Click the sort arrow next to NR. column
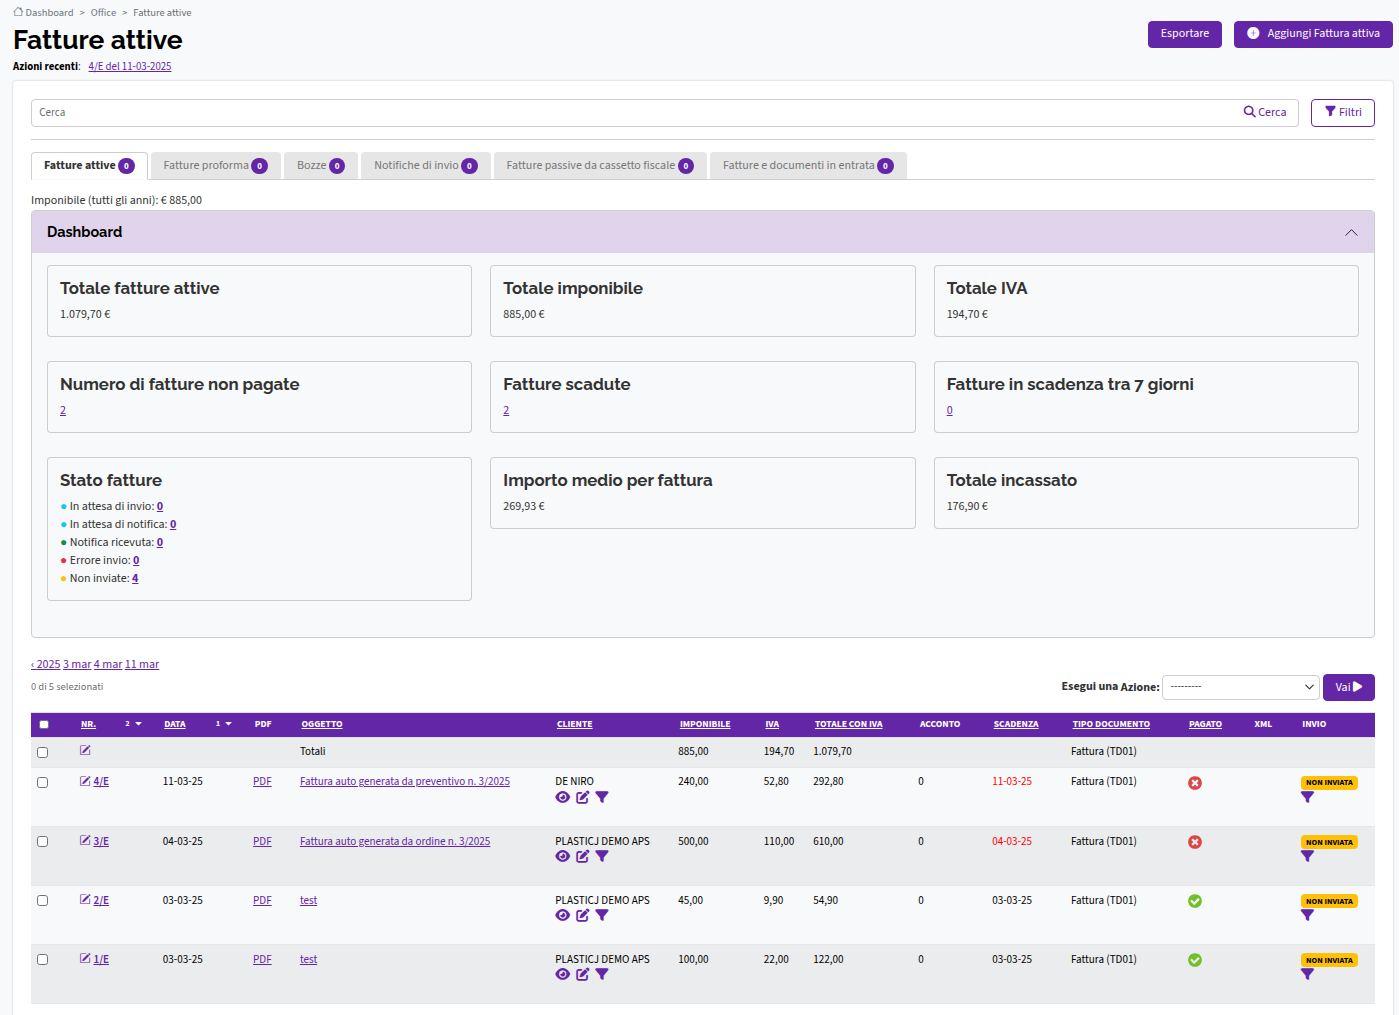Screen dimensions: 1399x1015 pyautogui.click(x=138, y=724)
